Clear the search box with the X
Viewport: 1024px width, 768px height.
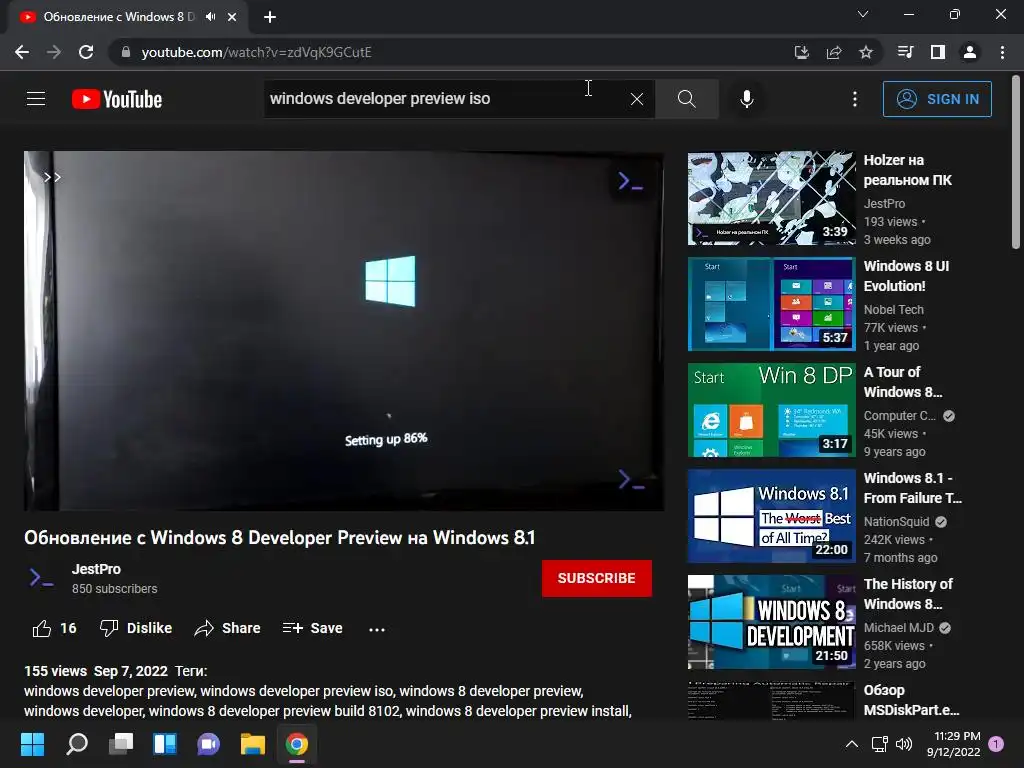pyautogui.click(x=637, y=99)
